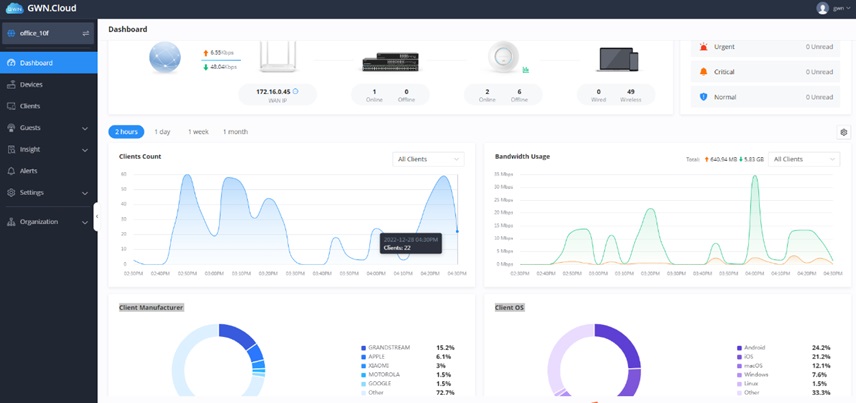Toggle GRANDSTREAM legend color swatch
Viewport: 856px width, 403px height.
(364, 348)
